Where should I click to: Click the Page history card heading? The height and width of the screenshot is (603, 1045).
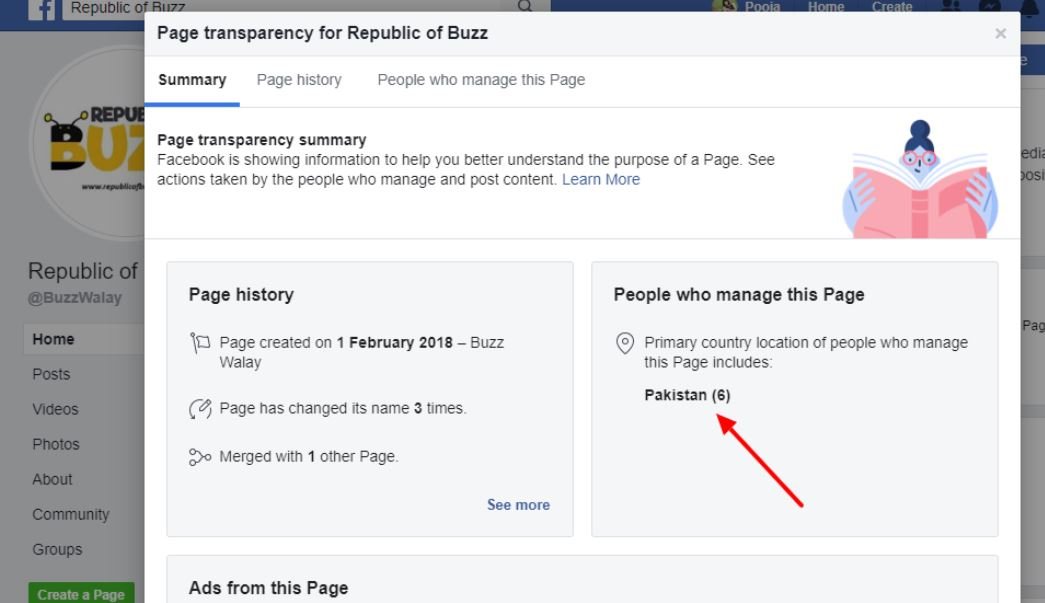tap(241, 295)
